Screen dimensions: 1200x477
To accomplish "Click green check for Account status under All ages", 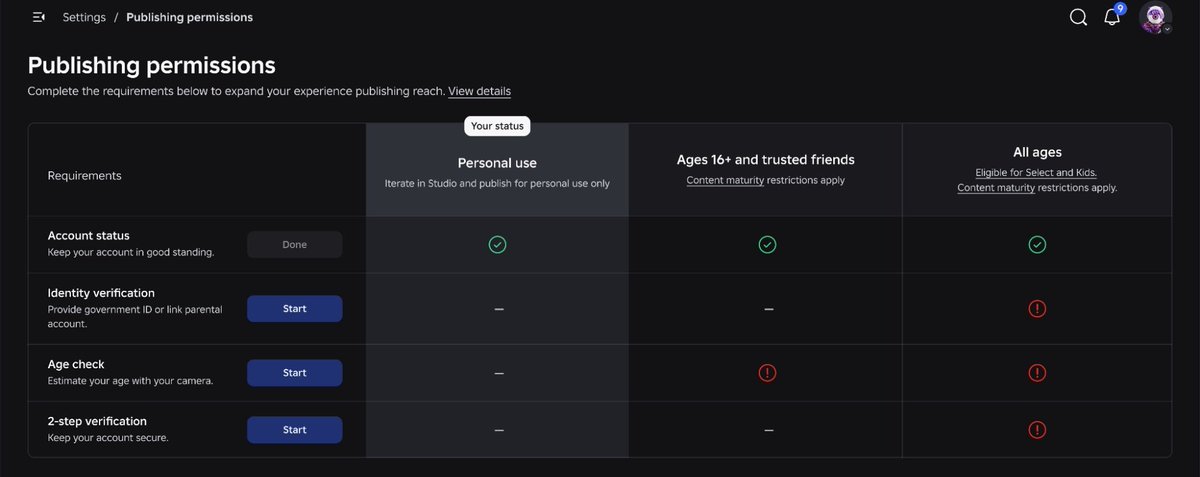I will 1038,244.
